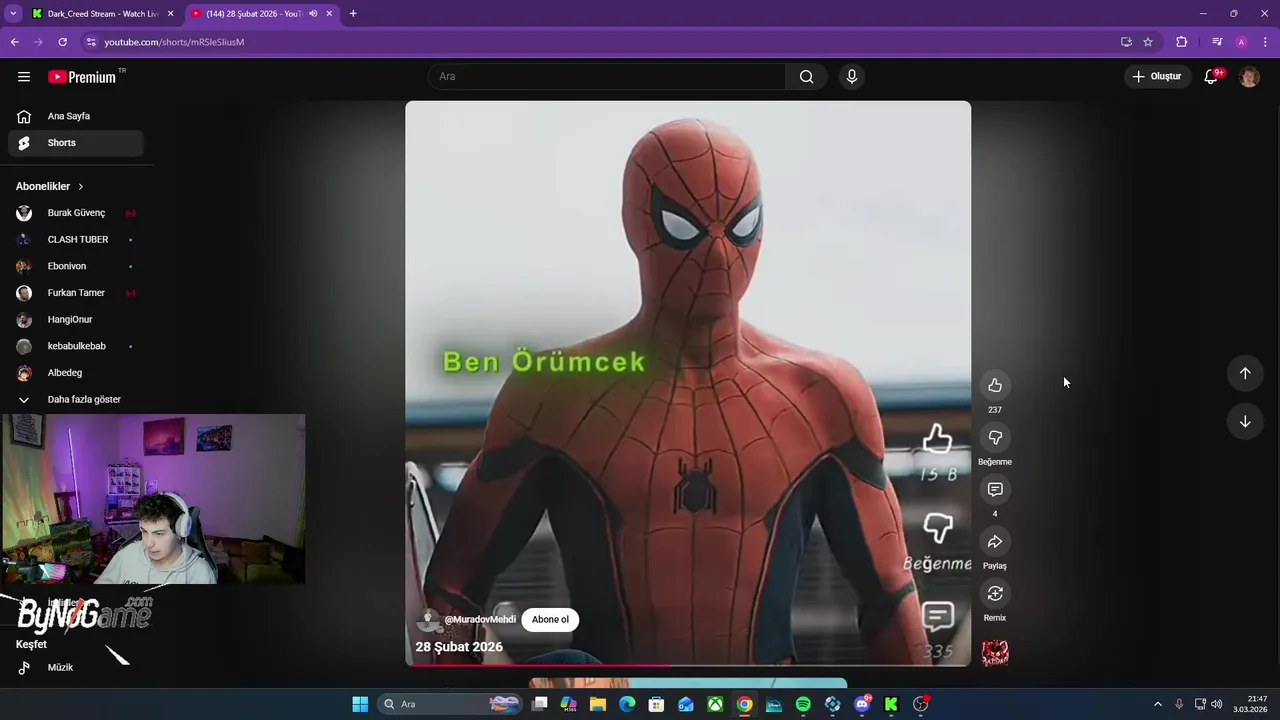1280x720 pixels.
Task: Go to previous short with up arrow
Action: [1245, 373]
